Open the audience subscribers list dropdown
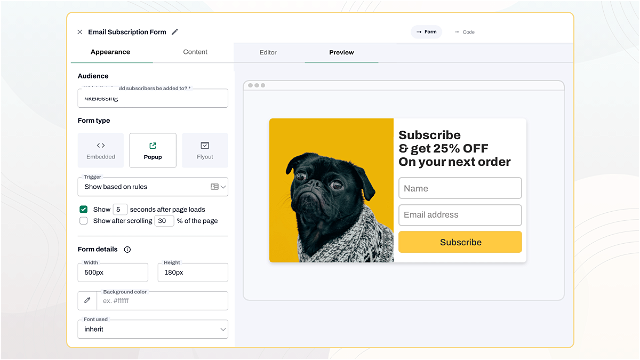 (x=153, y=98)
